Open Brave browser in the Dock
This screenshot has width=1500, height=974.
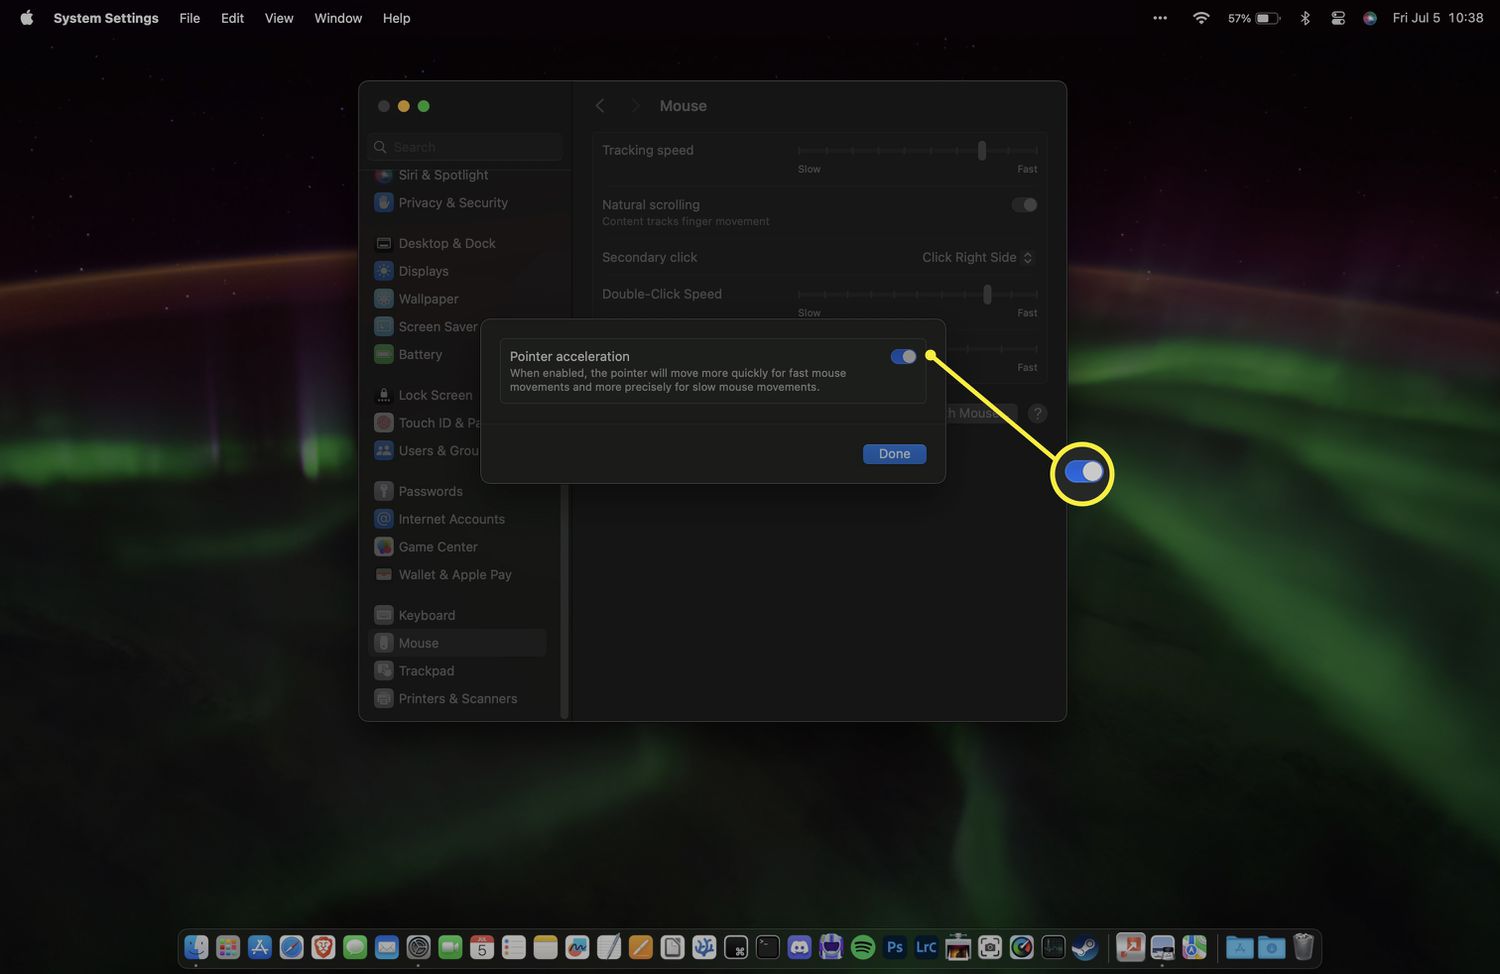(x=323, y=947)
